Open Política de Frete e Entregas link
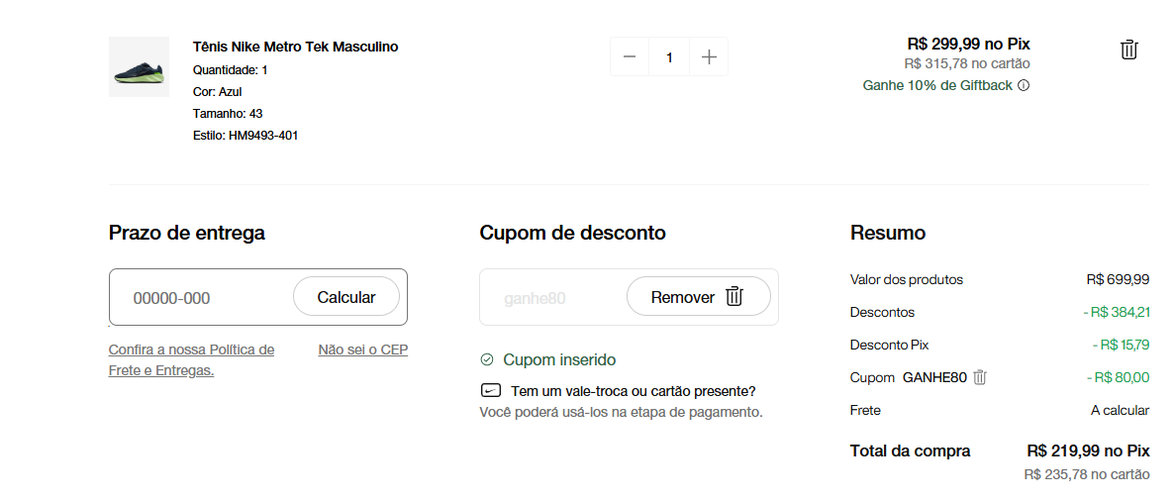This screenshot has width=1174, height=500. coord(191,360)
